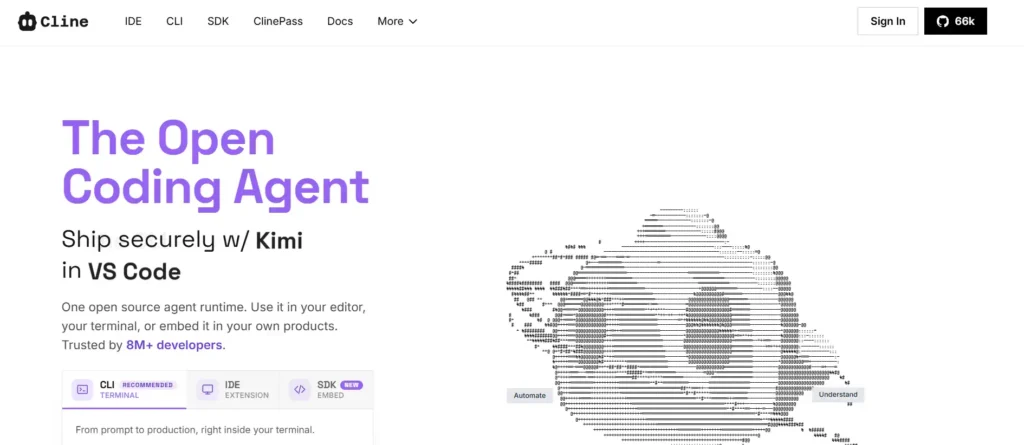Click 'From prompt to production' description text
1024x445 pixels.
195,430
